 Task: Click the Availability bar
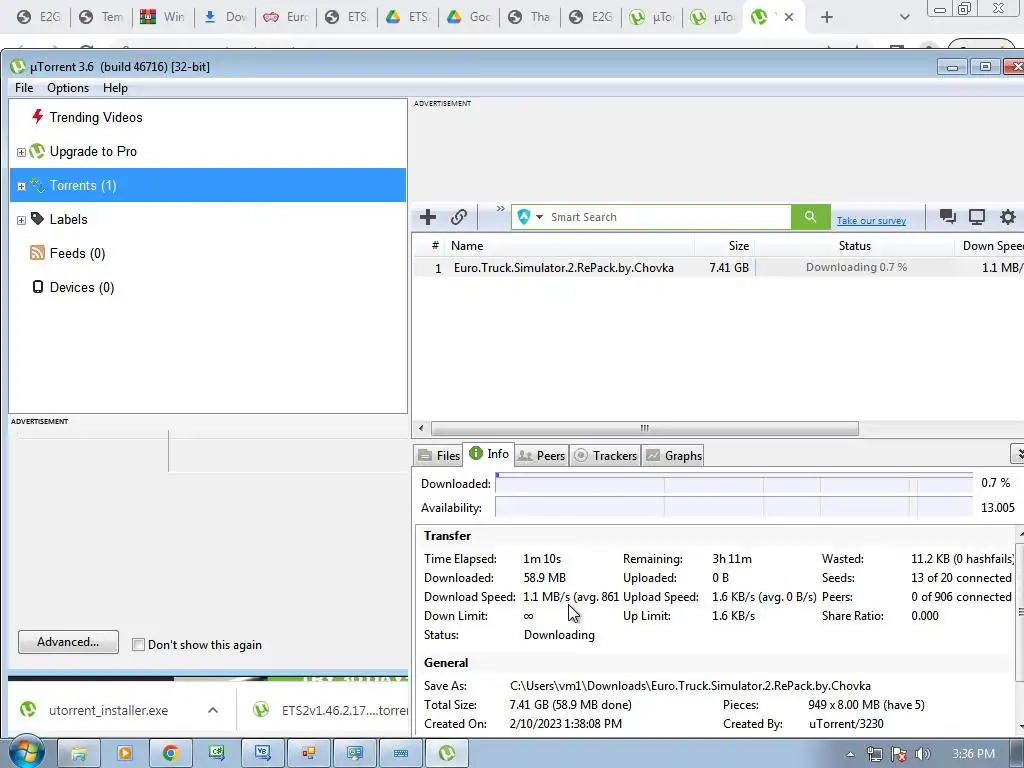734,507
